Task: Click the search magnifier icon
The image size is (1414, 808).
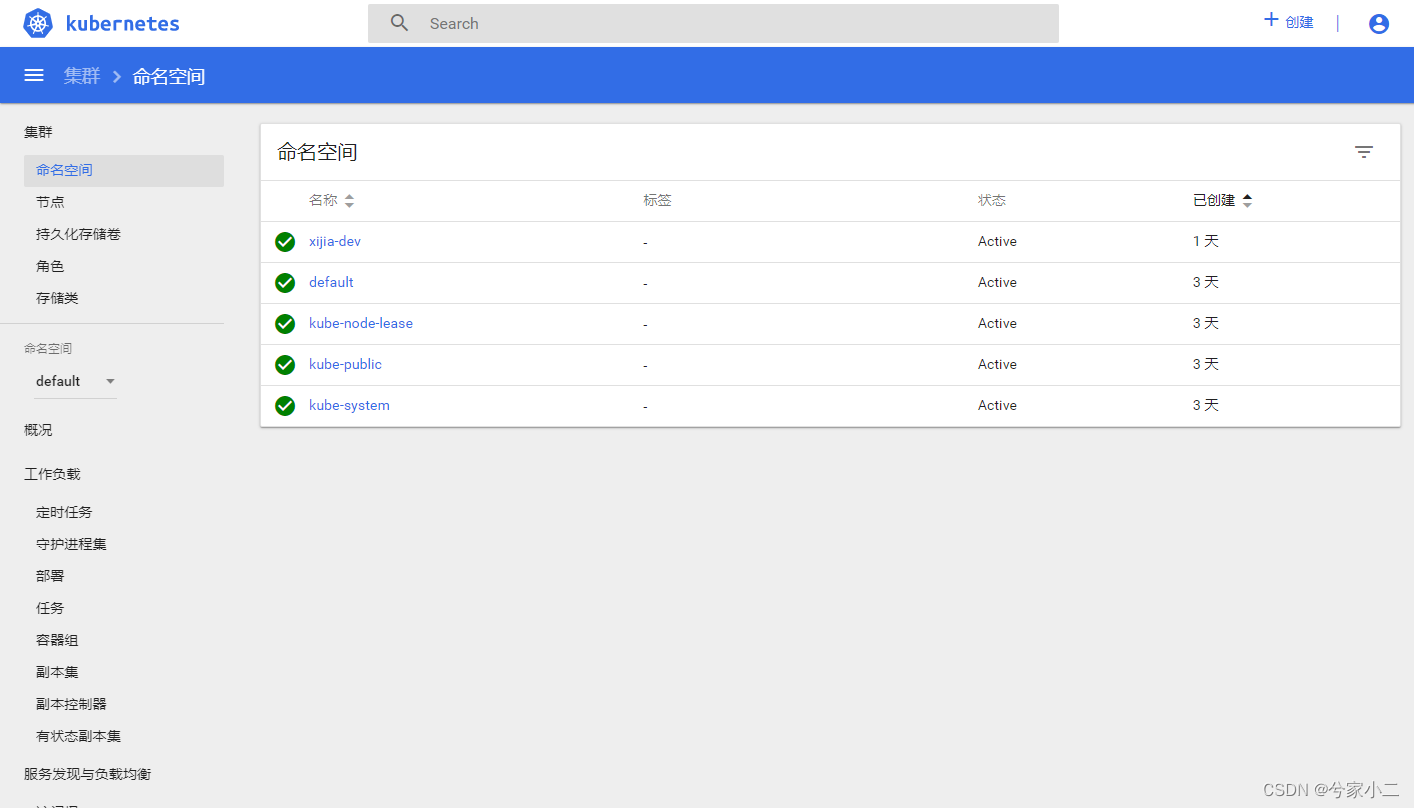Action: 398,22
